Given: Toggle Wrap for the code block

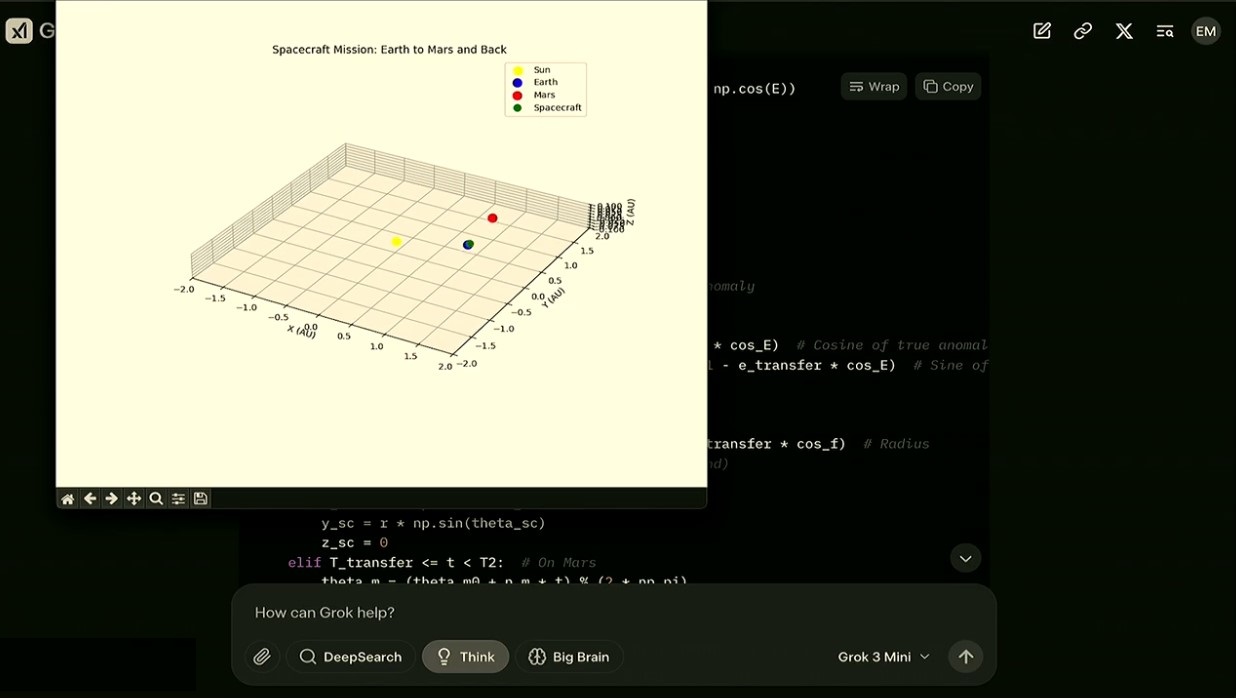Looking at the screenshot, I should (x=874, y=87).
